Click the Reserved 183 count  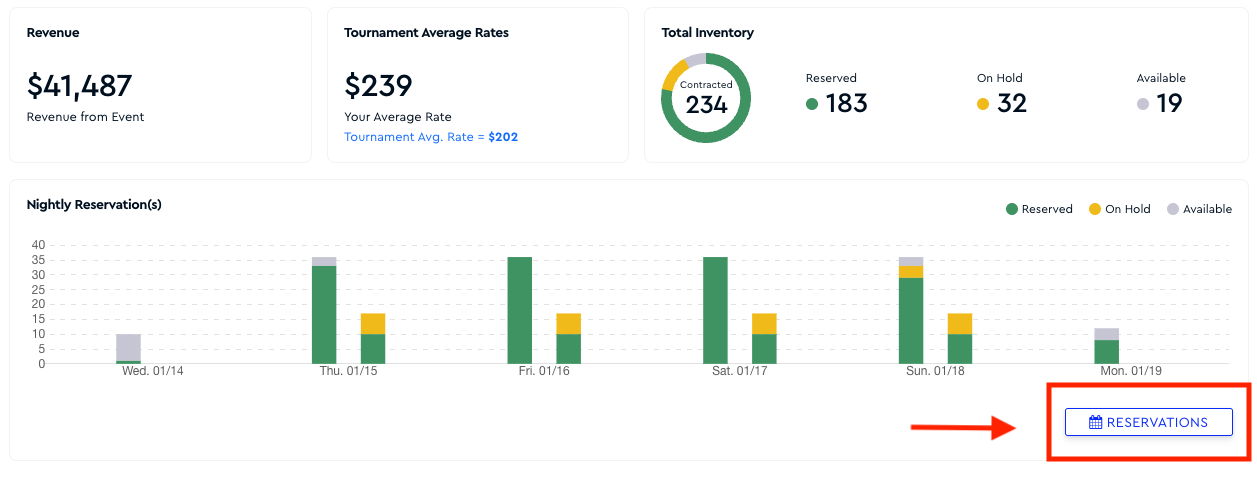[x=847, y=103]
